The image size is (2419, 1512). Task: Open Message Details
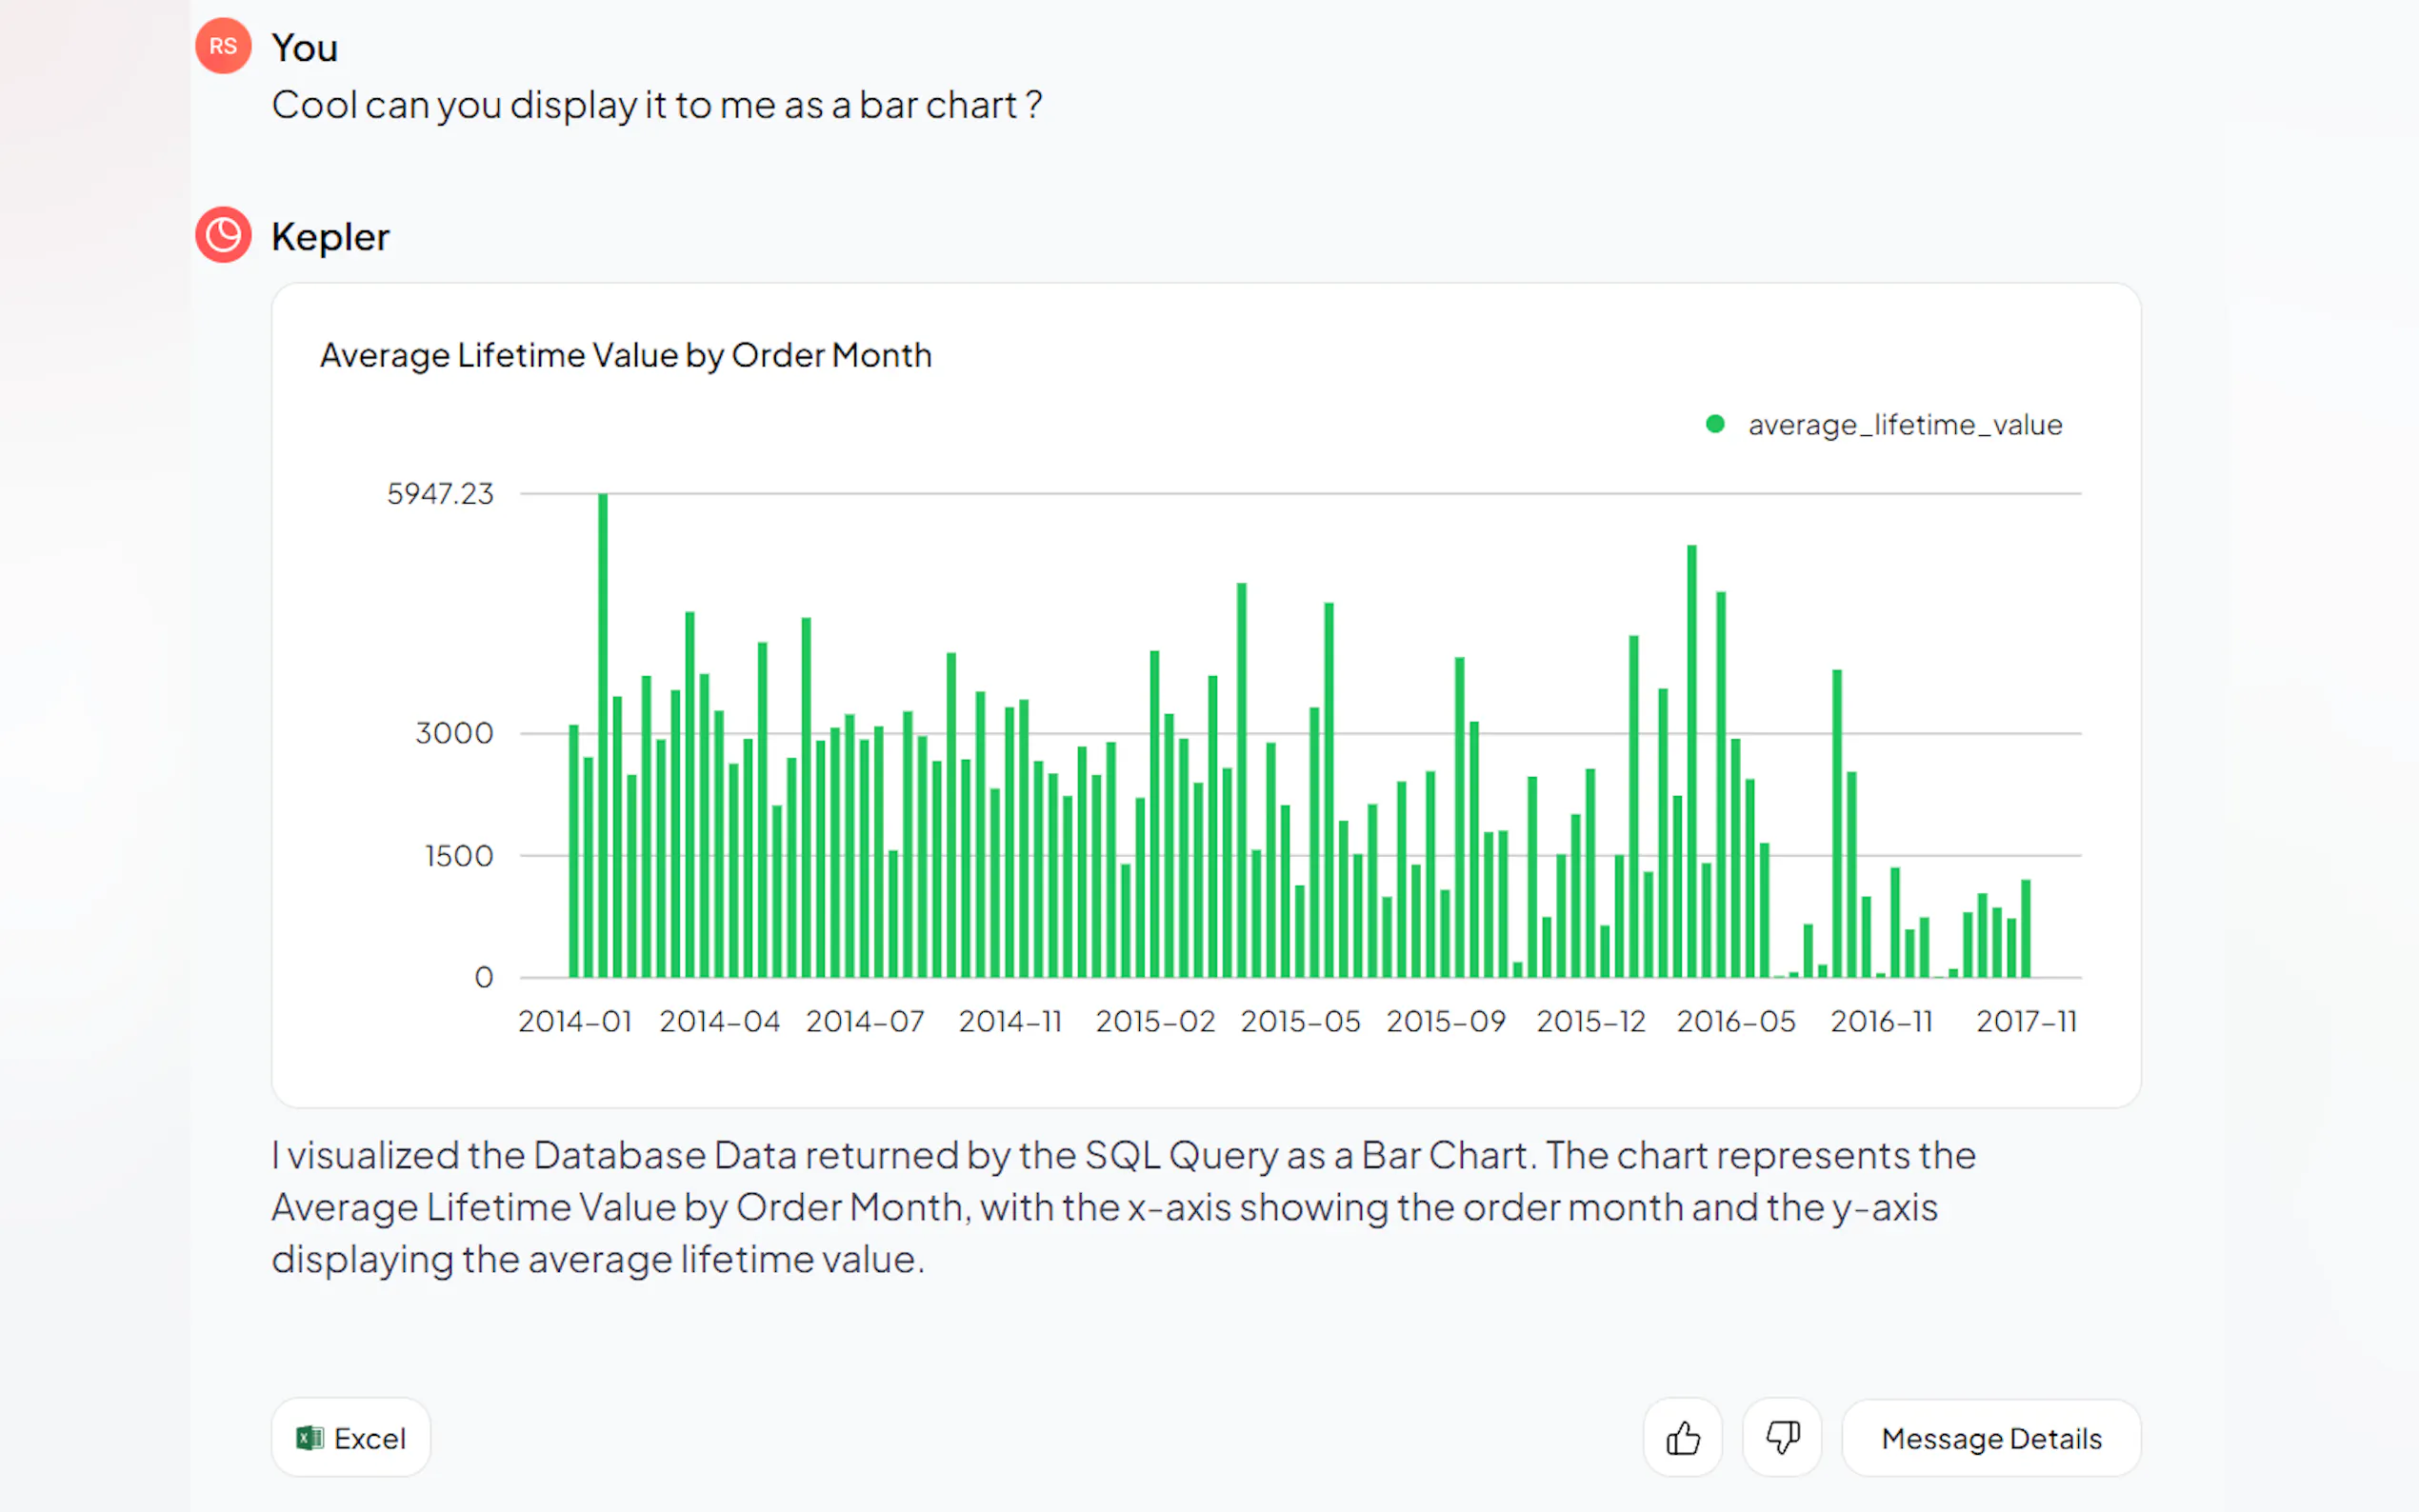coord(1990,1438)
